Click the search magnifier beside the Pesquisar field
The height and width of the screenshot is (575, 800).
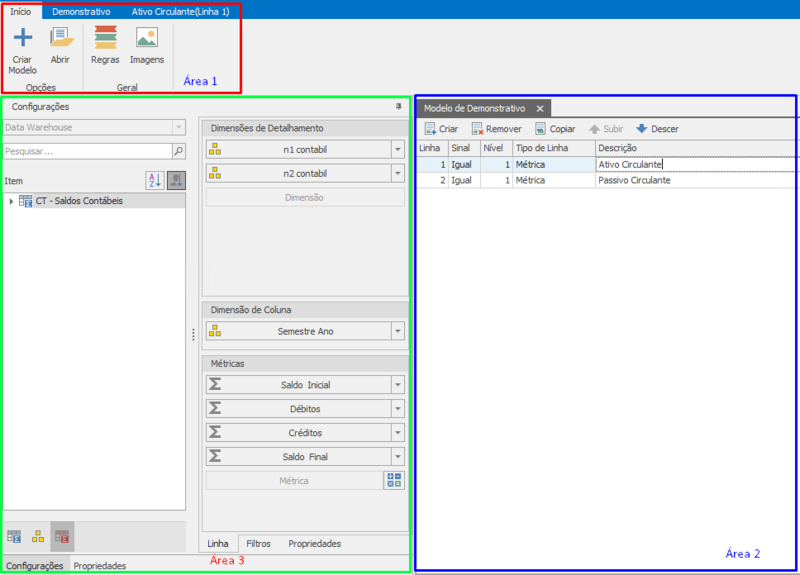(x=179, y=151)
